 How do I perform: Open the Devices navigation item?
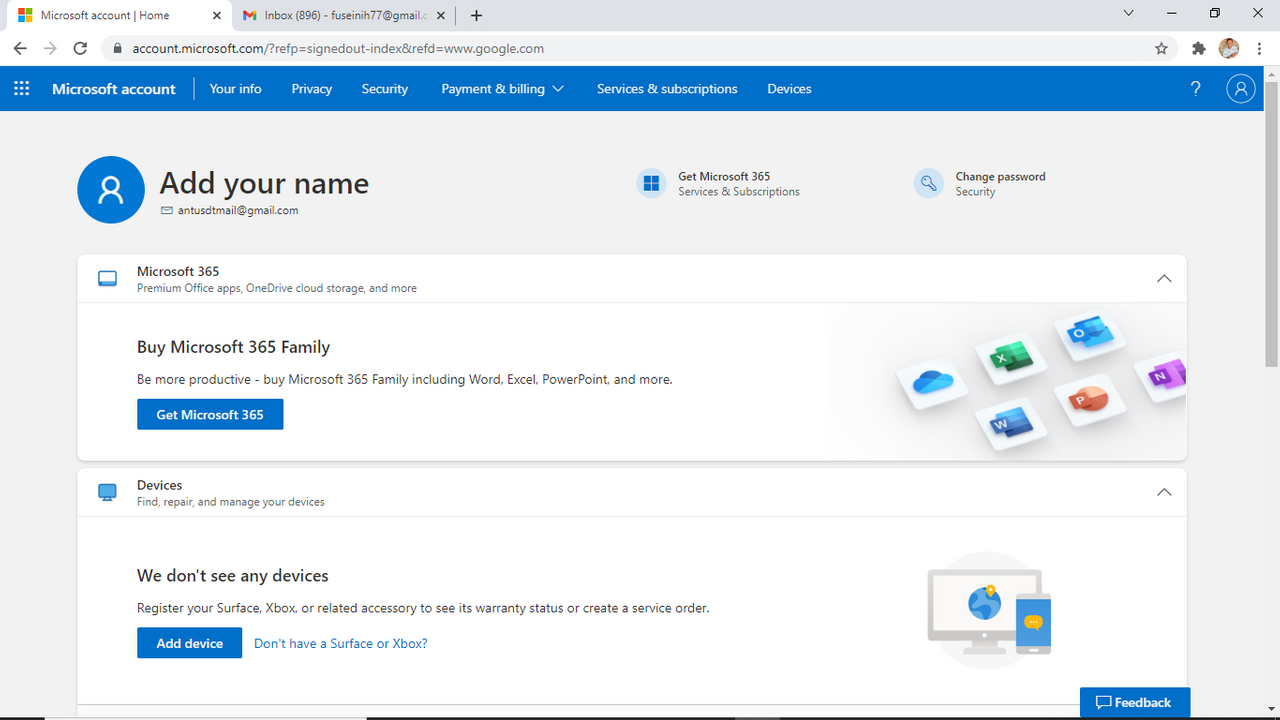(x=789, y=89)
